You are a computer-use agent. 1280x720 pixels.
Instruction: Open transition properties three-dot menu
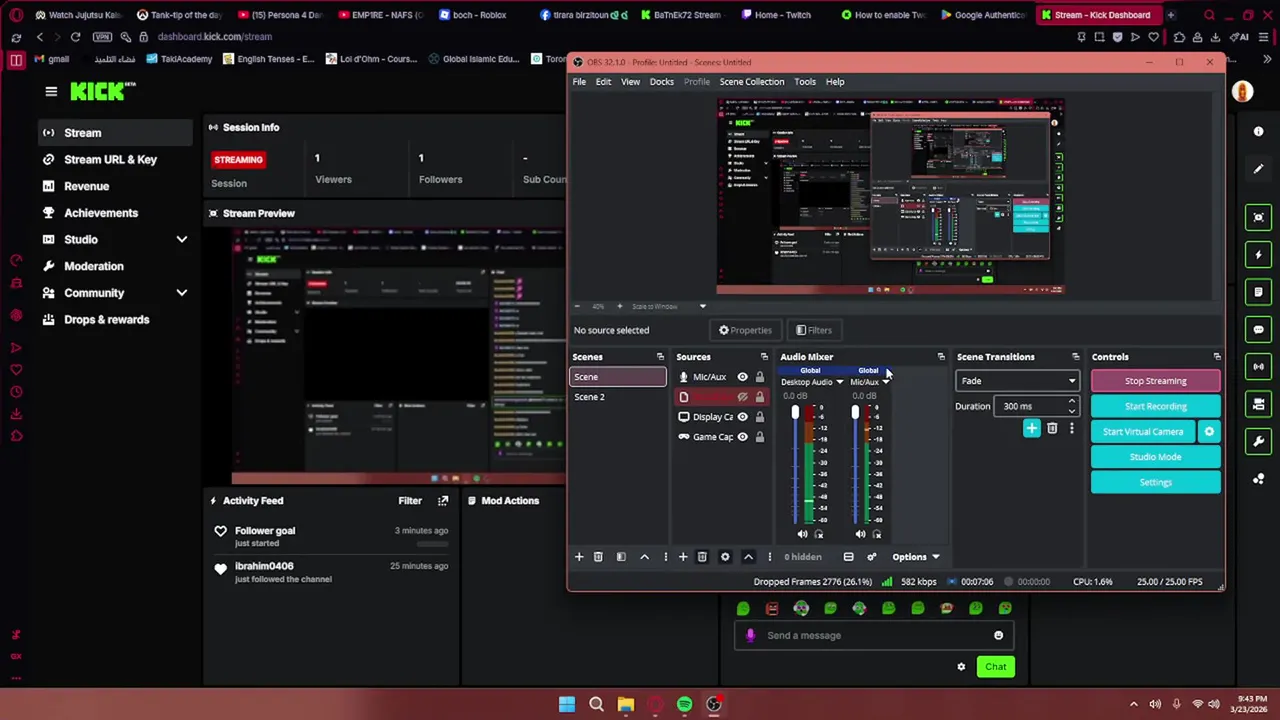point(1071,429)
